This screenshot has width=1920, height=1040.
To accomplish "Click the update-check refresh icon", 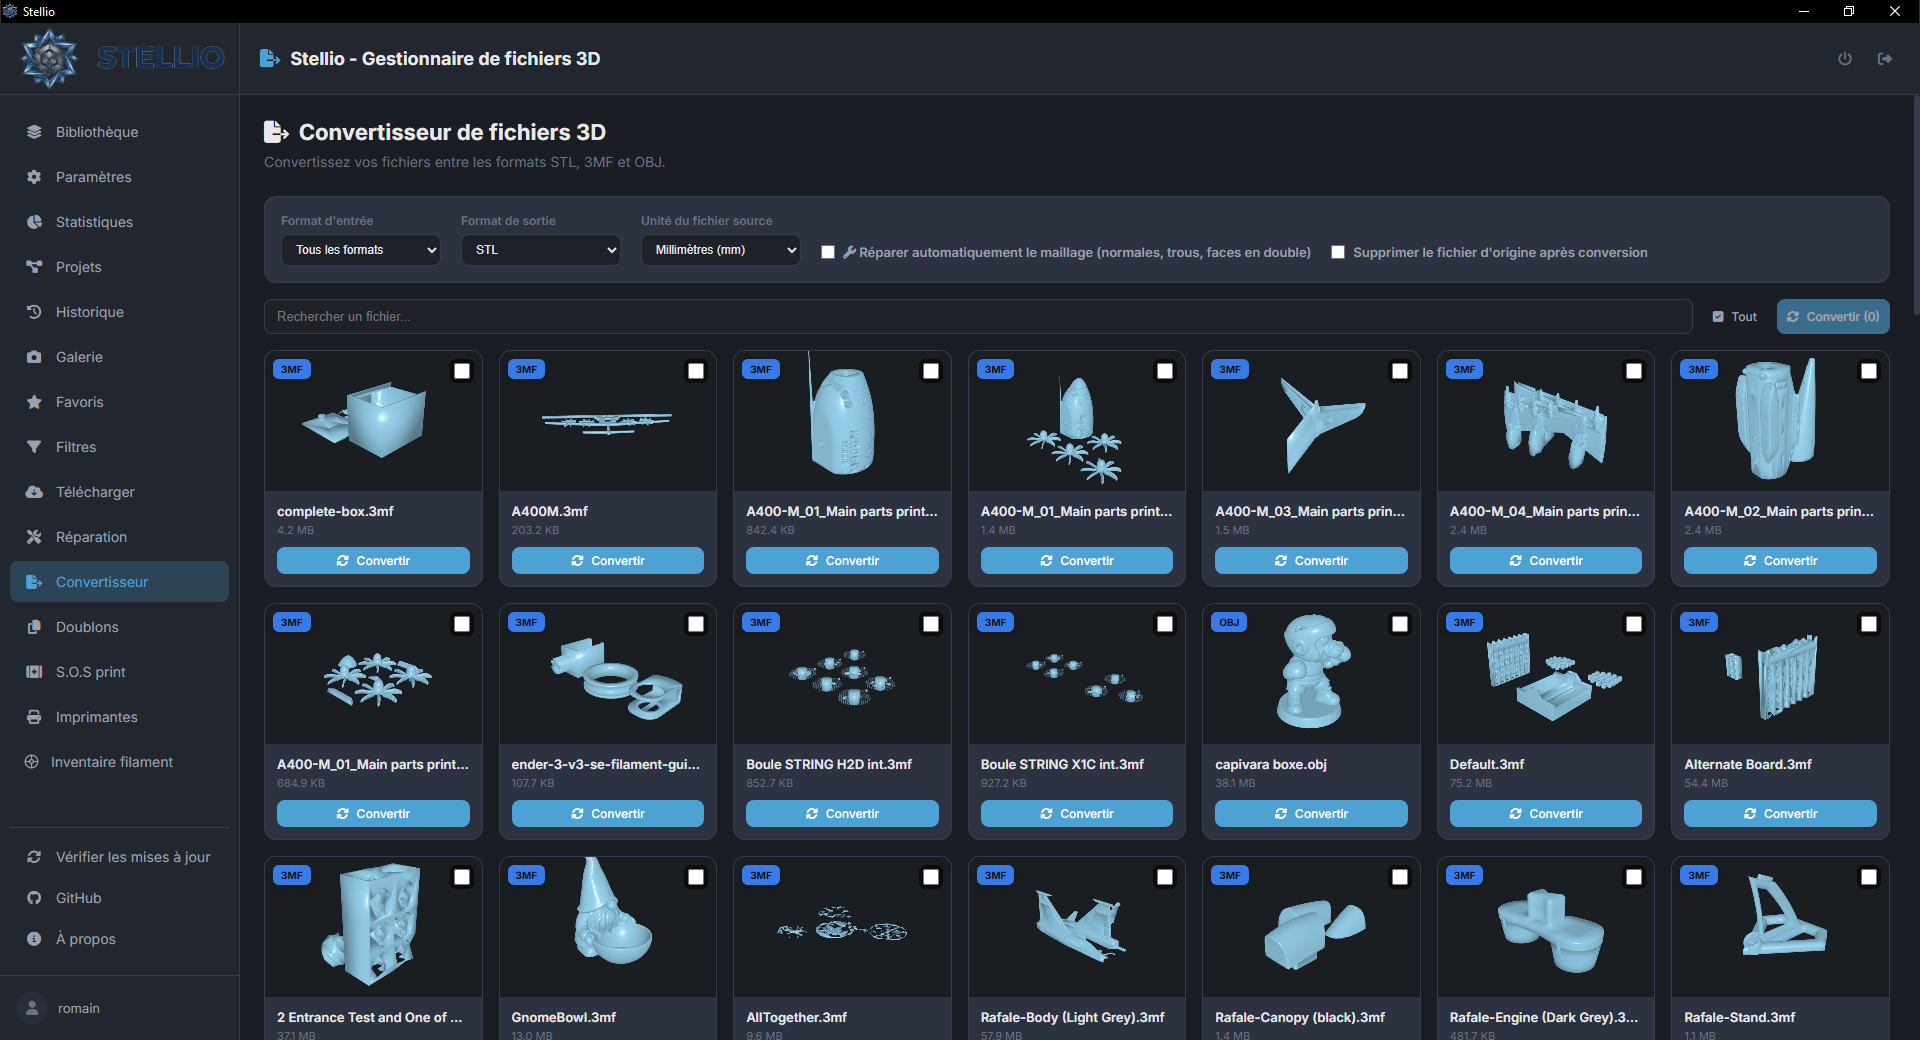I will coord(34,857).
